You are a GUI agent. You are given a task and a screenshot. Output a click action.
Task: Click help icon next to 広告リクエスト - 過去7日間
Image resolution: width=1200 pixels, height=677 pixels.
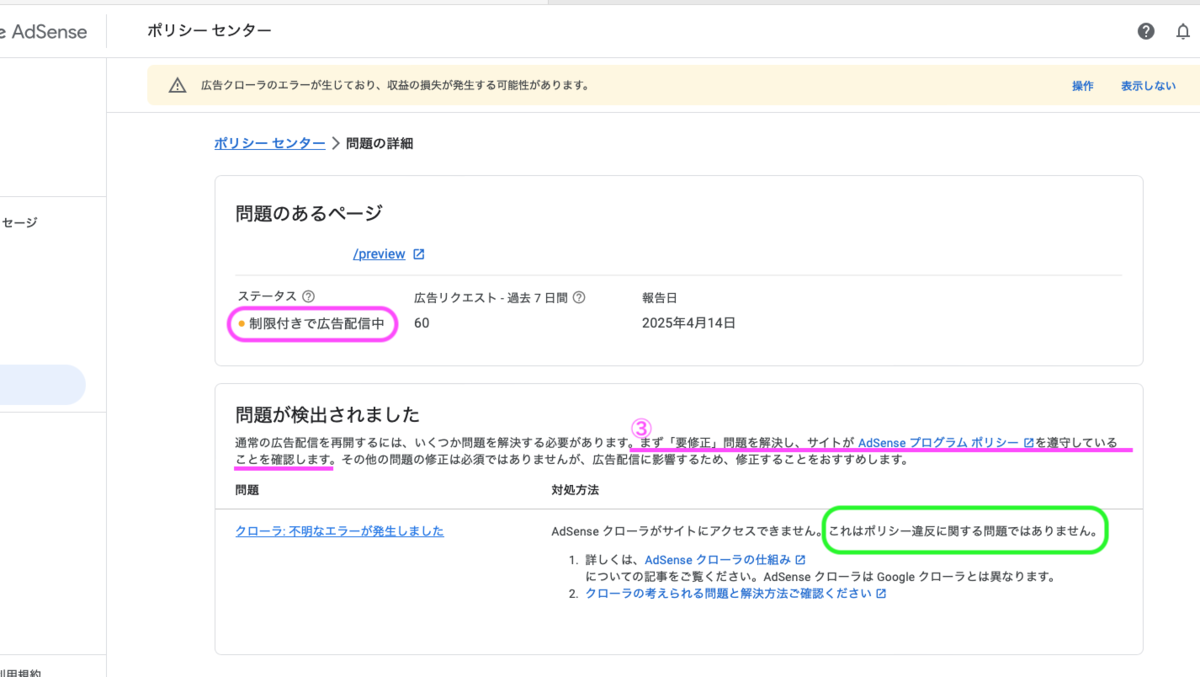(x=578, y=297)
